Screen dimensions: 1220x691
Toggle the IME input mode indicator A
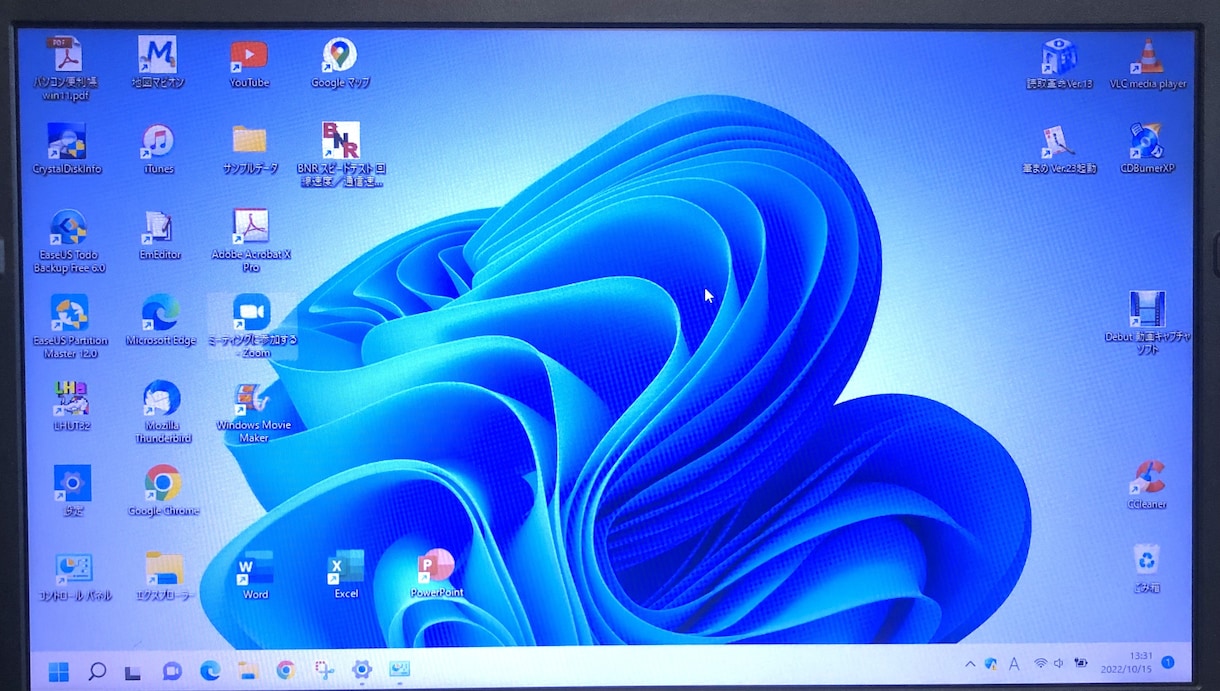[1014, 663]
